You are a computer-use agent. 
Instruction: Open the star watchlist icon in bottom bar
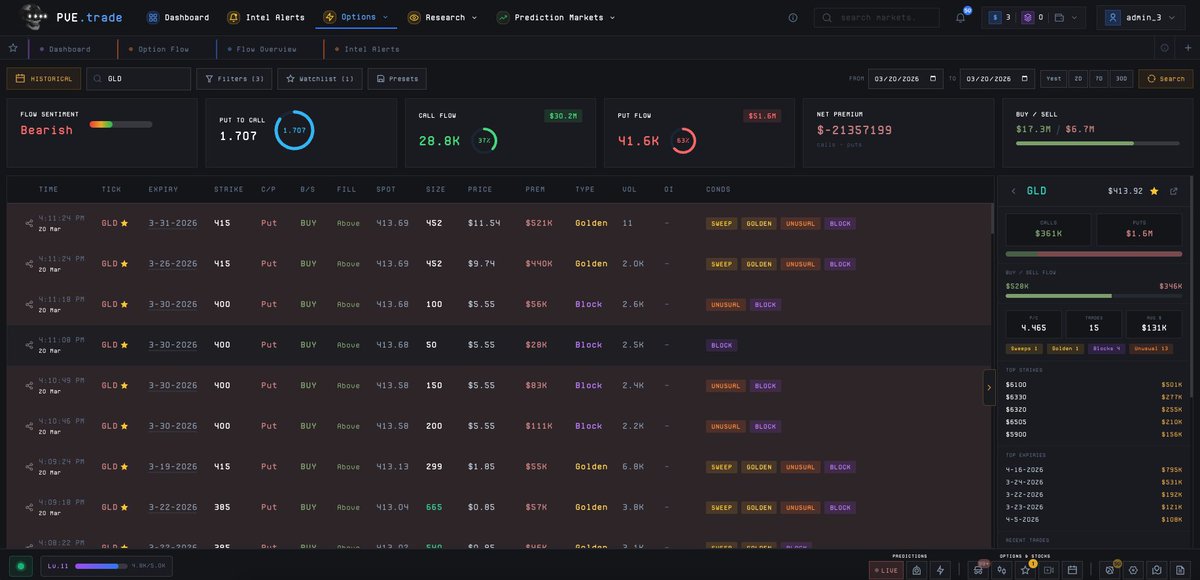1025,569
